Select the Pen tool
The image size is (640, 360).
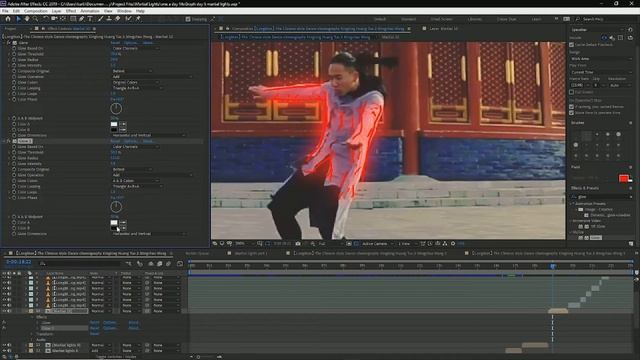click(82, 19)
